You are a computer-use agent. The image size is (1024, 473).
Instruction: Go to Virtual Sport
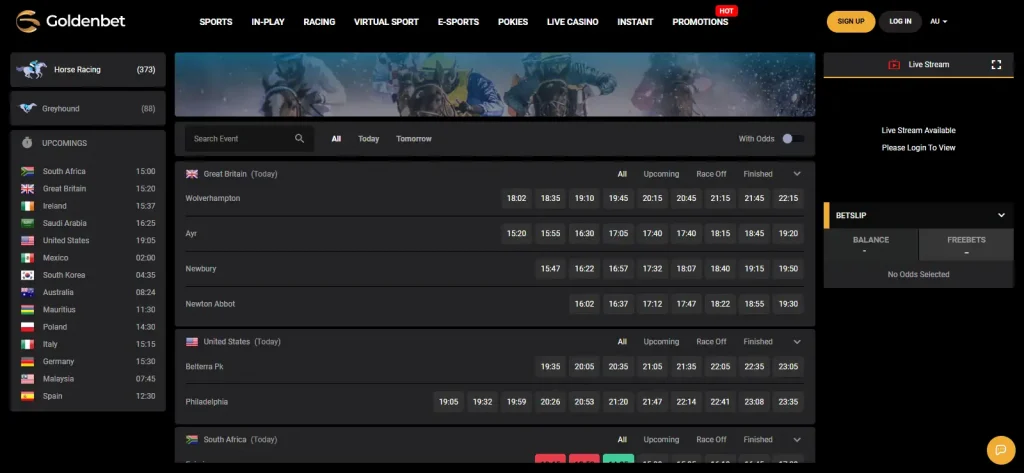click(x=387, y=22)
